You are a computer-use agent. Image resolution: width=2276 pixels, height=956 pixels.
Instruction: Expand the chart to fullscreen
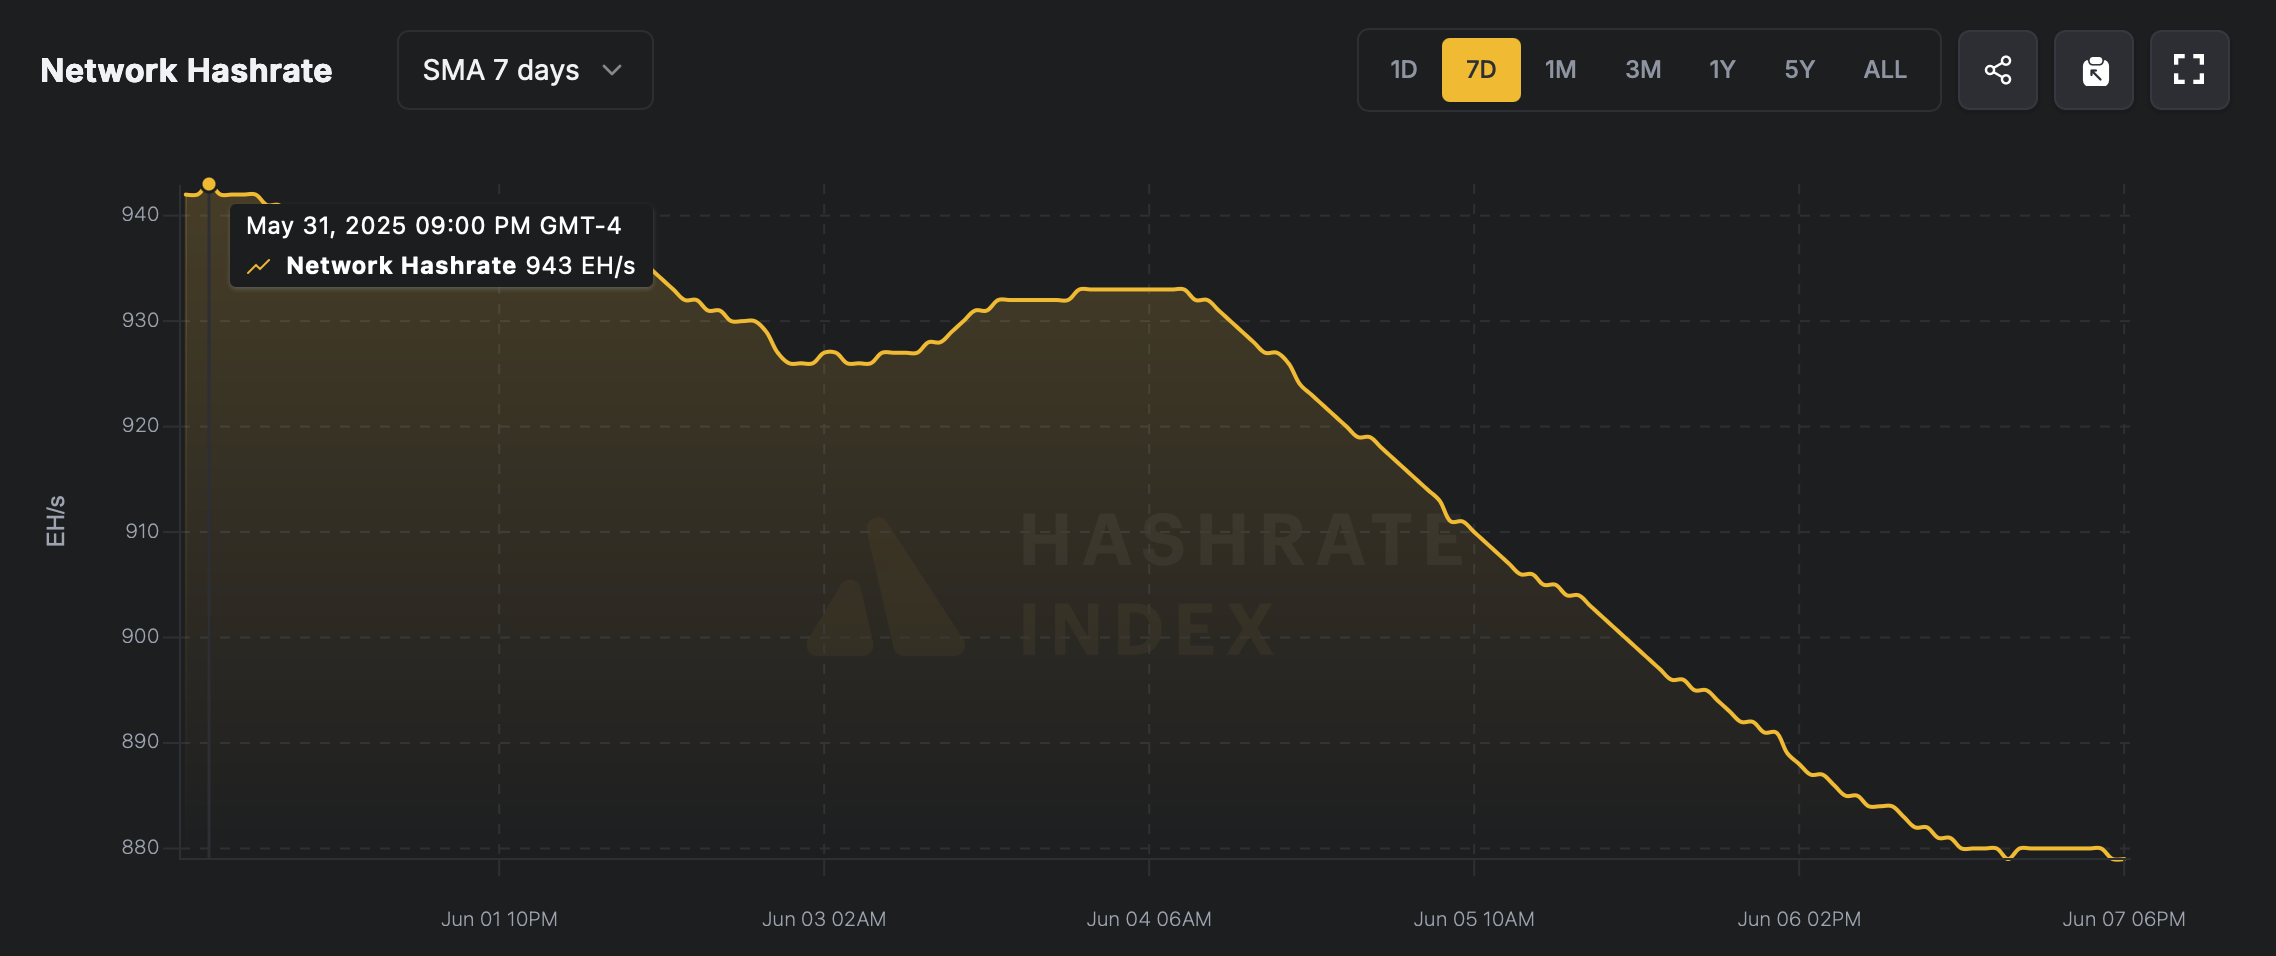coord(2189,69)
